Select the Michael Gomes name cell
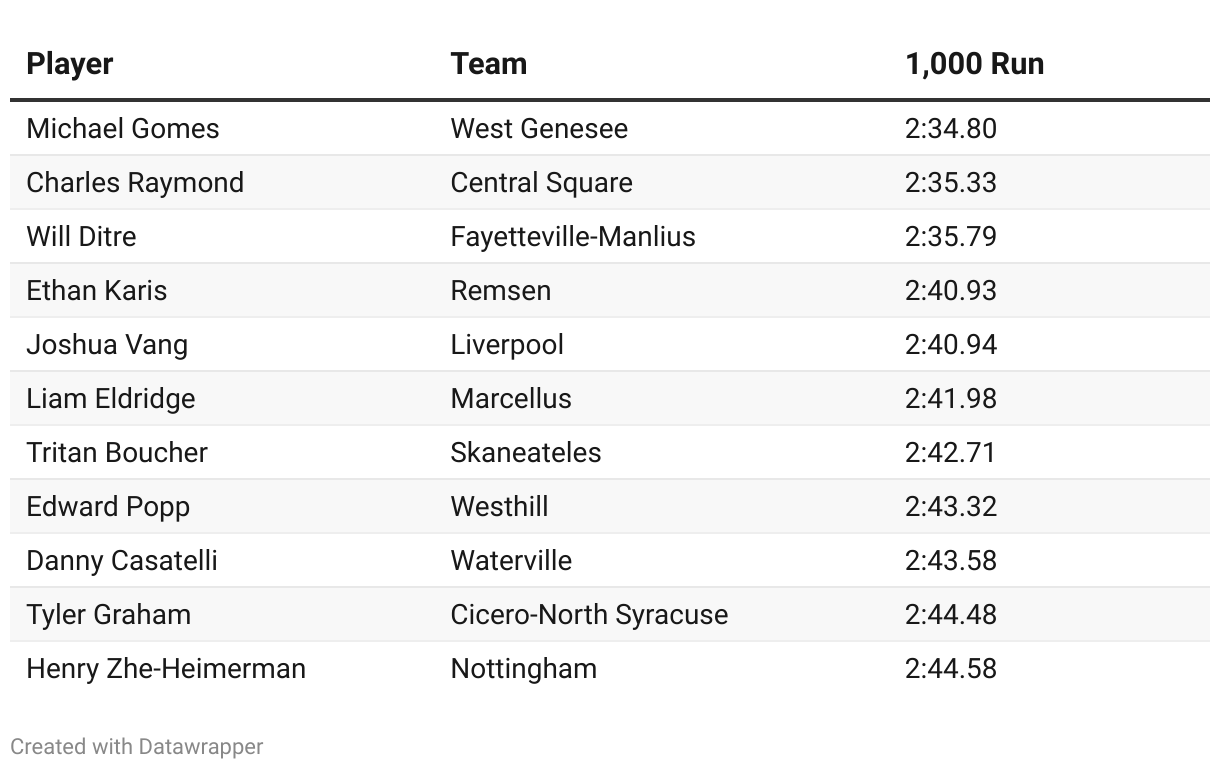 tap(123, 129)
